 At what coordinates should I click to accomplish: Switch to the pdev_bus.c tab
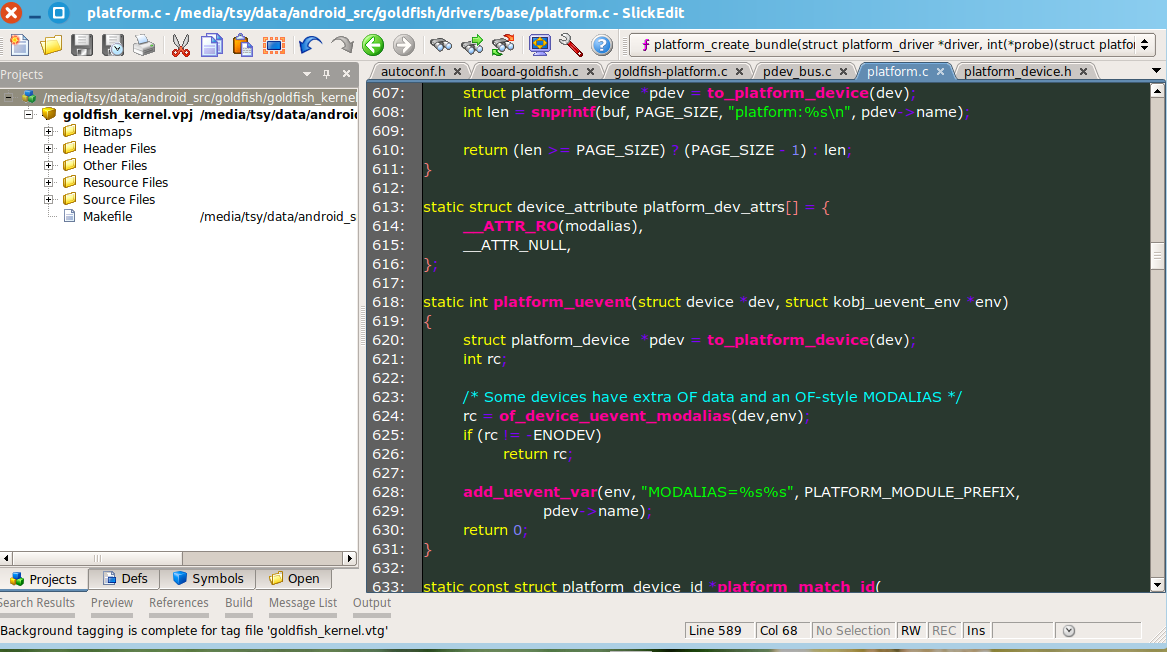797,71
